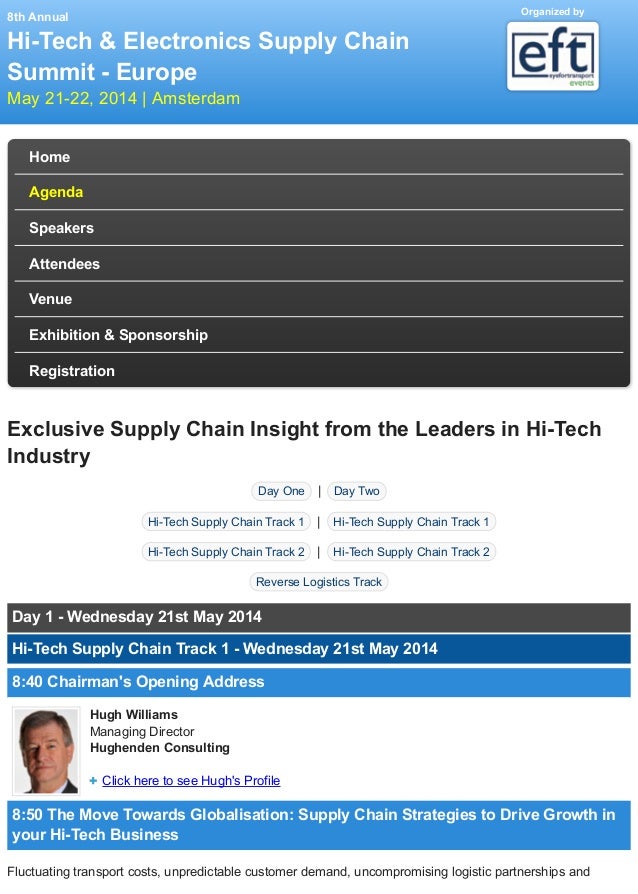Viewport: 638px width, 894px height.
Task: Click Hugh Williams' portrait photo
Action: pyautogui.click(x=46, y=751)
